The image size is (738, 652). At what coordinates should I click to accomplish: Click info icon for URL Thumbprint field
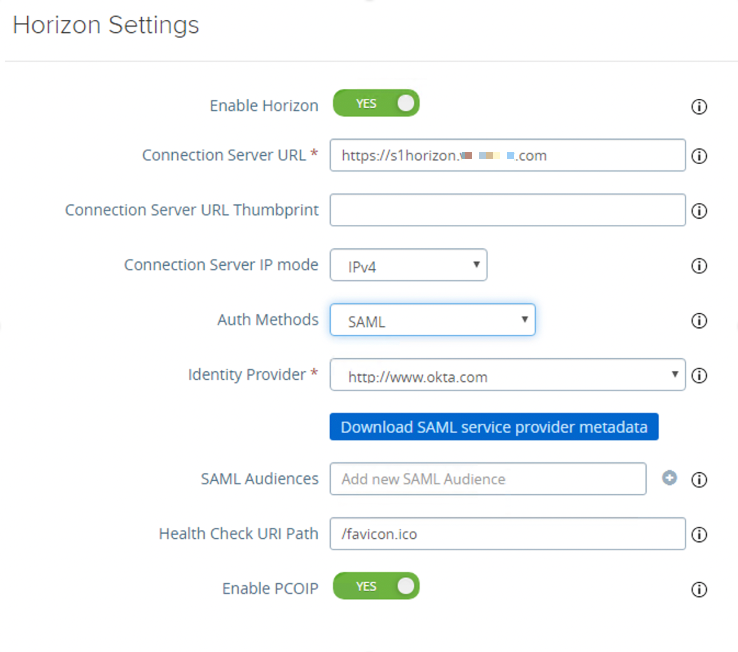[x=699, y=211]
